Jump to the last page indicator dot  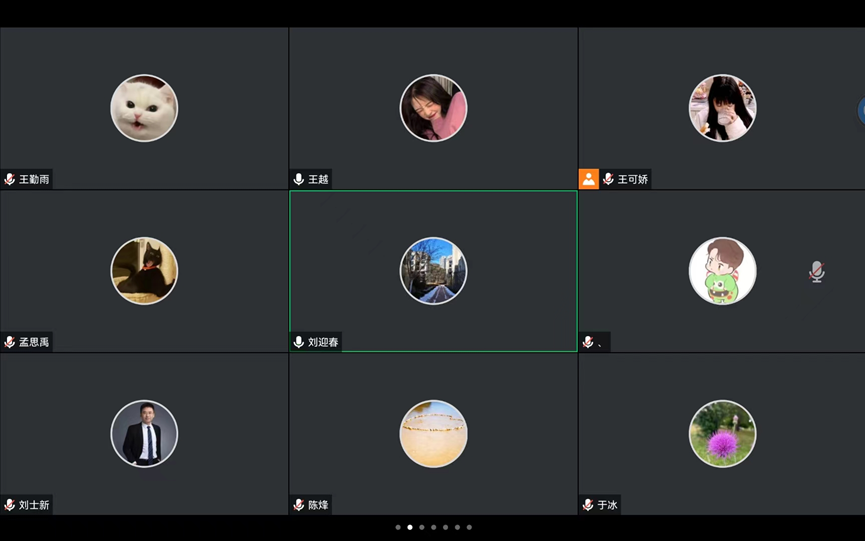tap(469, 527)
